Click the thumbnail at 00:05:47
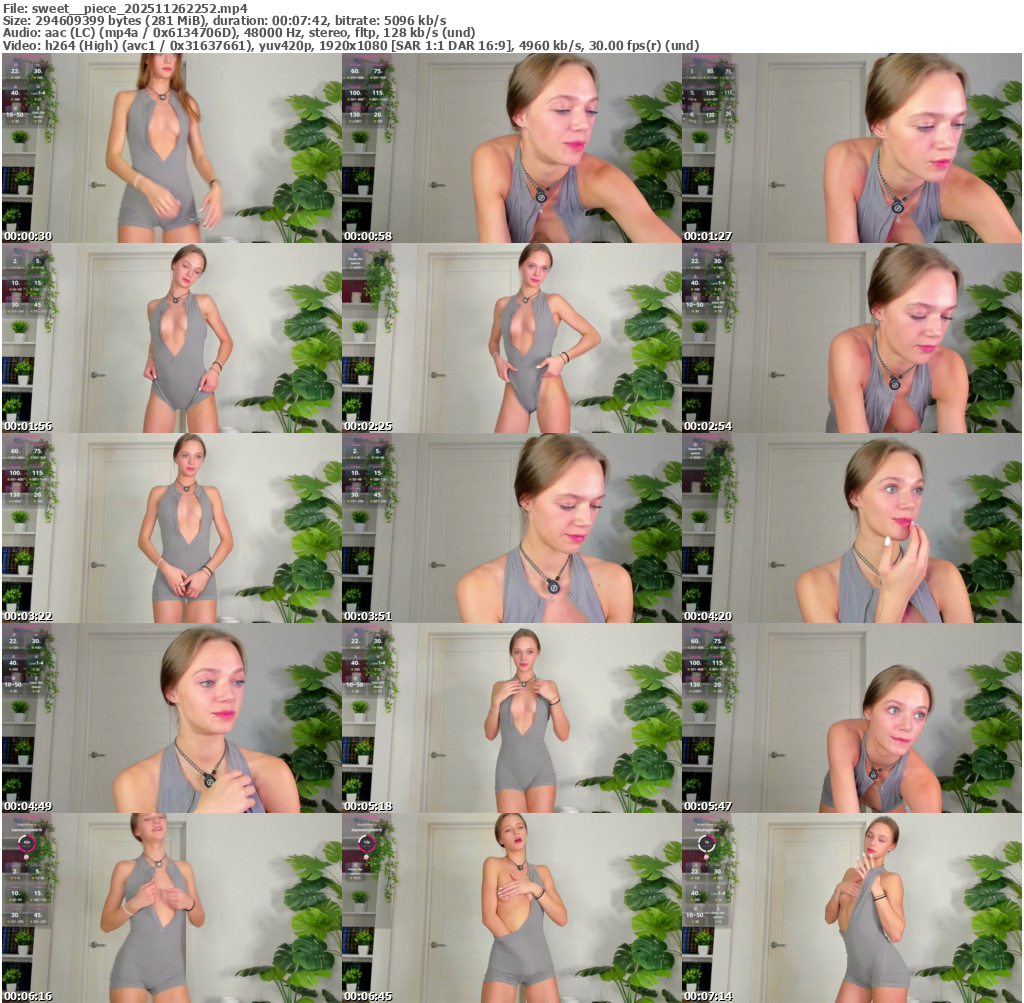Image resolution: width=1024 pixels, height=1003 pixels. (x=852, y=718)
